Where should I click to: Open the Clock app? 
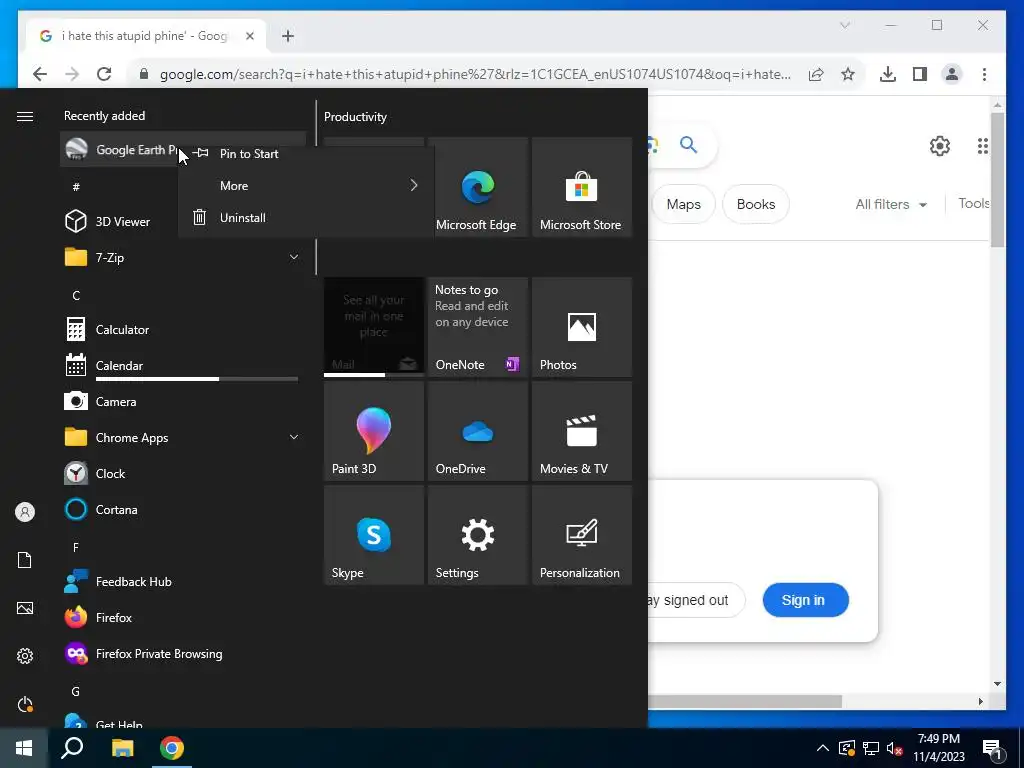[183, 473]
